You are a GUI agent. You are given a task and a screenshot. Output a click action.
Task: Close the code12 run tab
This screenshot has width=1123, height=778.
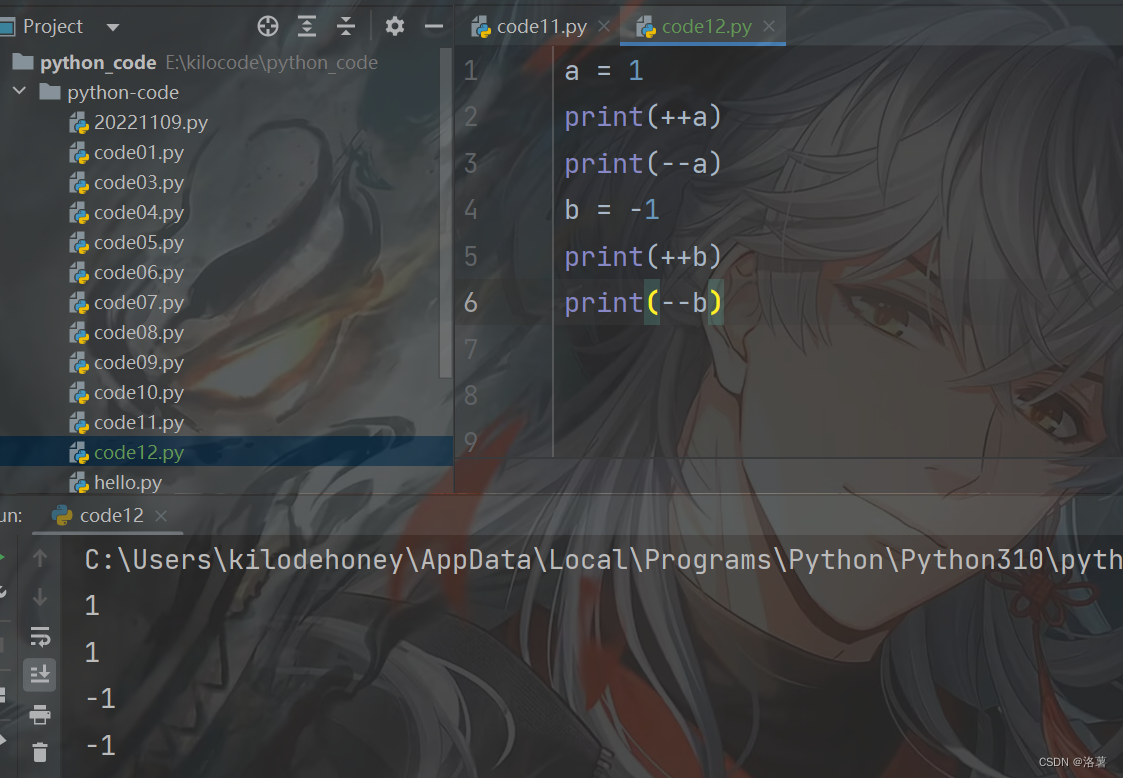tap(161, 516)
